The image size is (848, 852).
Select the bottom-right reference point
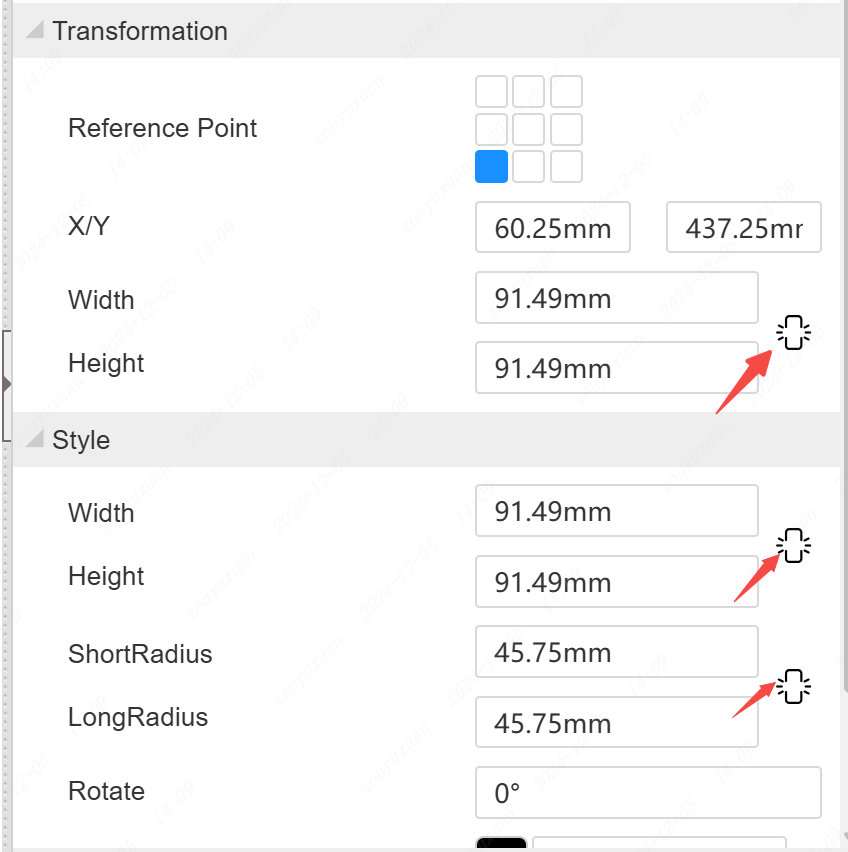click(566, 166)
